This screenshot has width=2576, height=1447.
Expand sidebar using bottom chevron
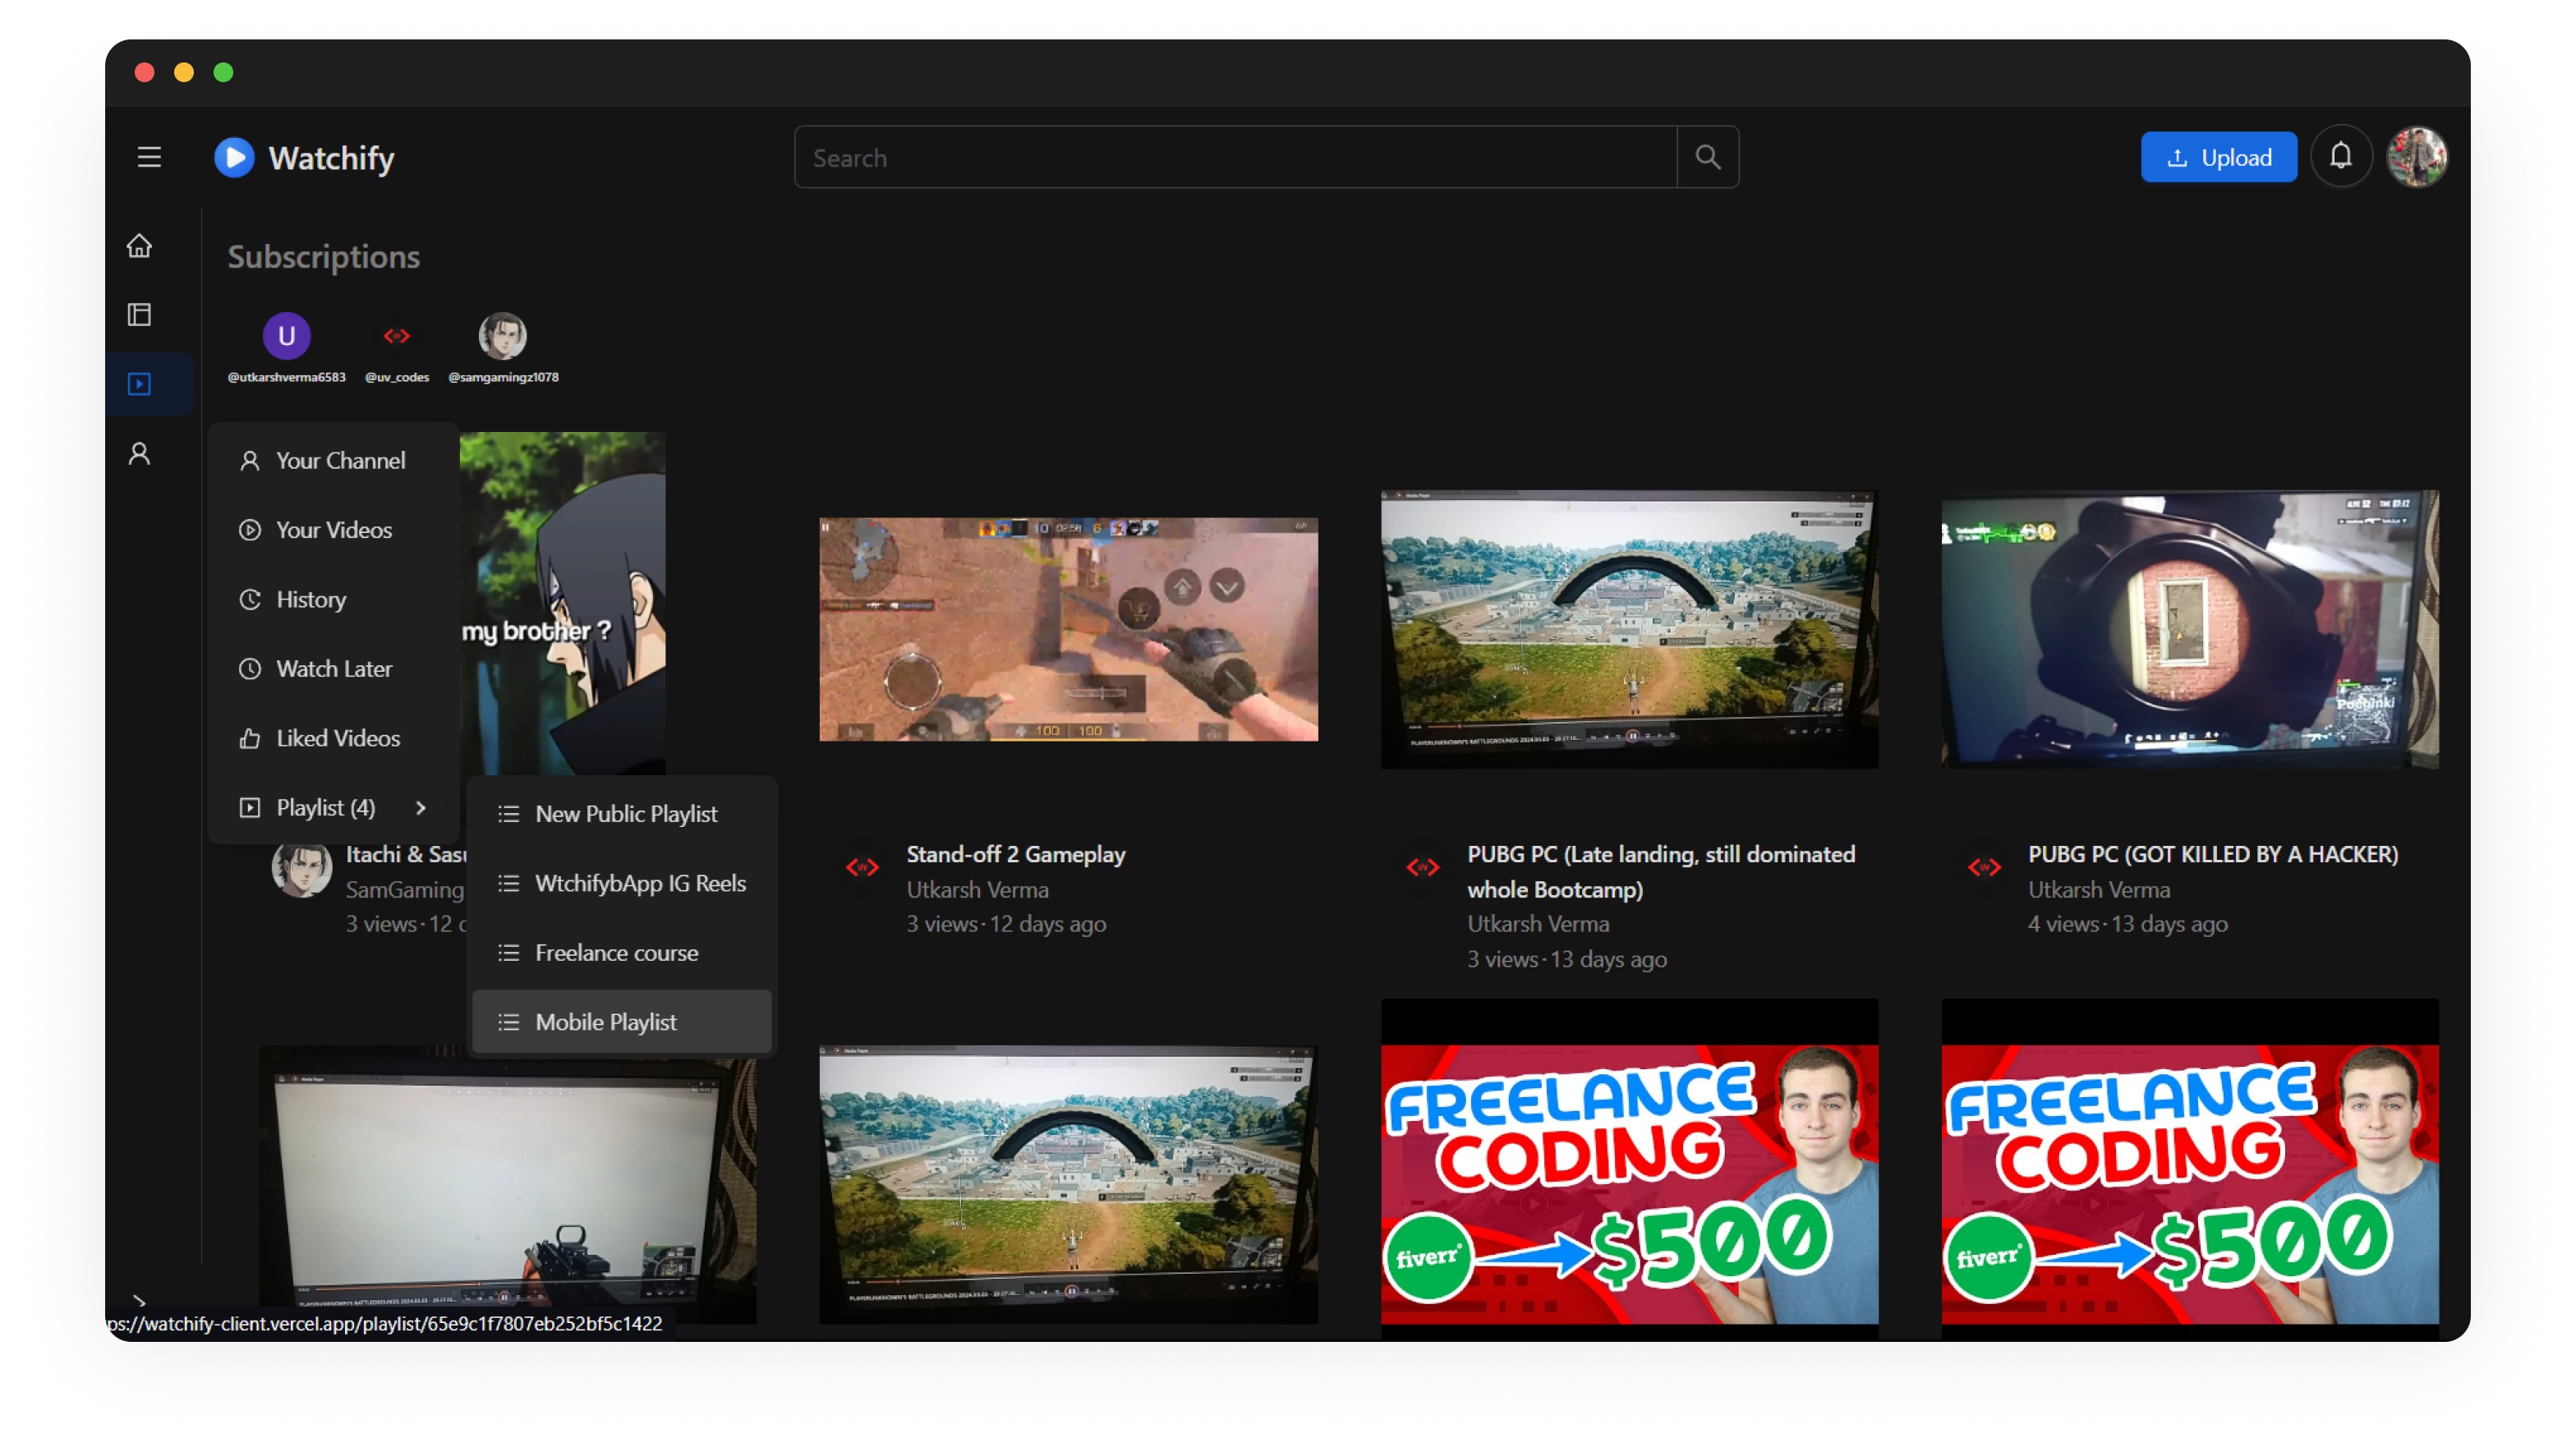(139, 1300)
